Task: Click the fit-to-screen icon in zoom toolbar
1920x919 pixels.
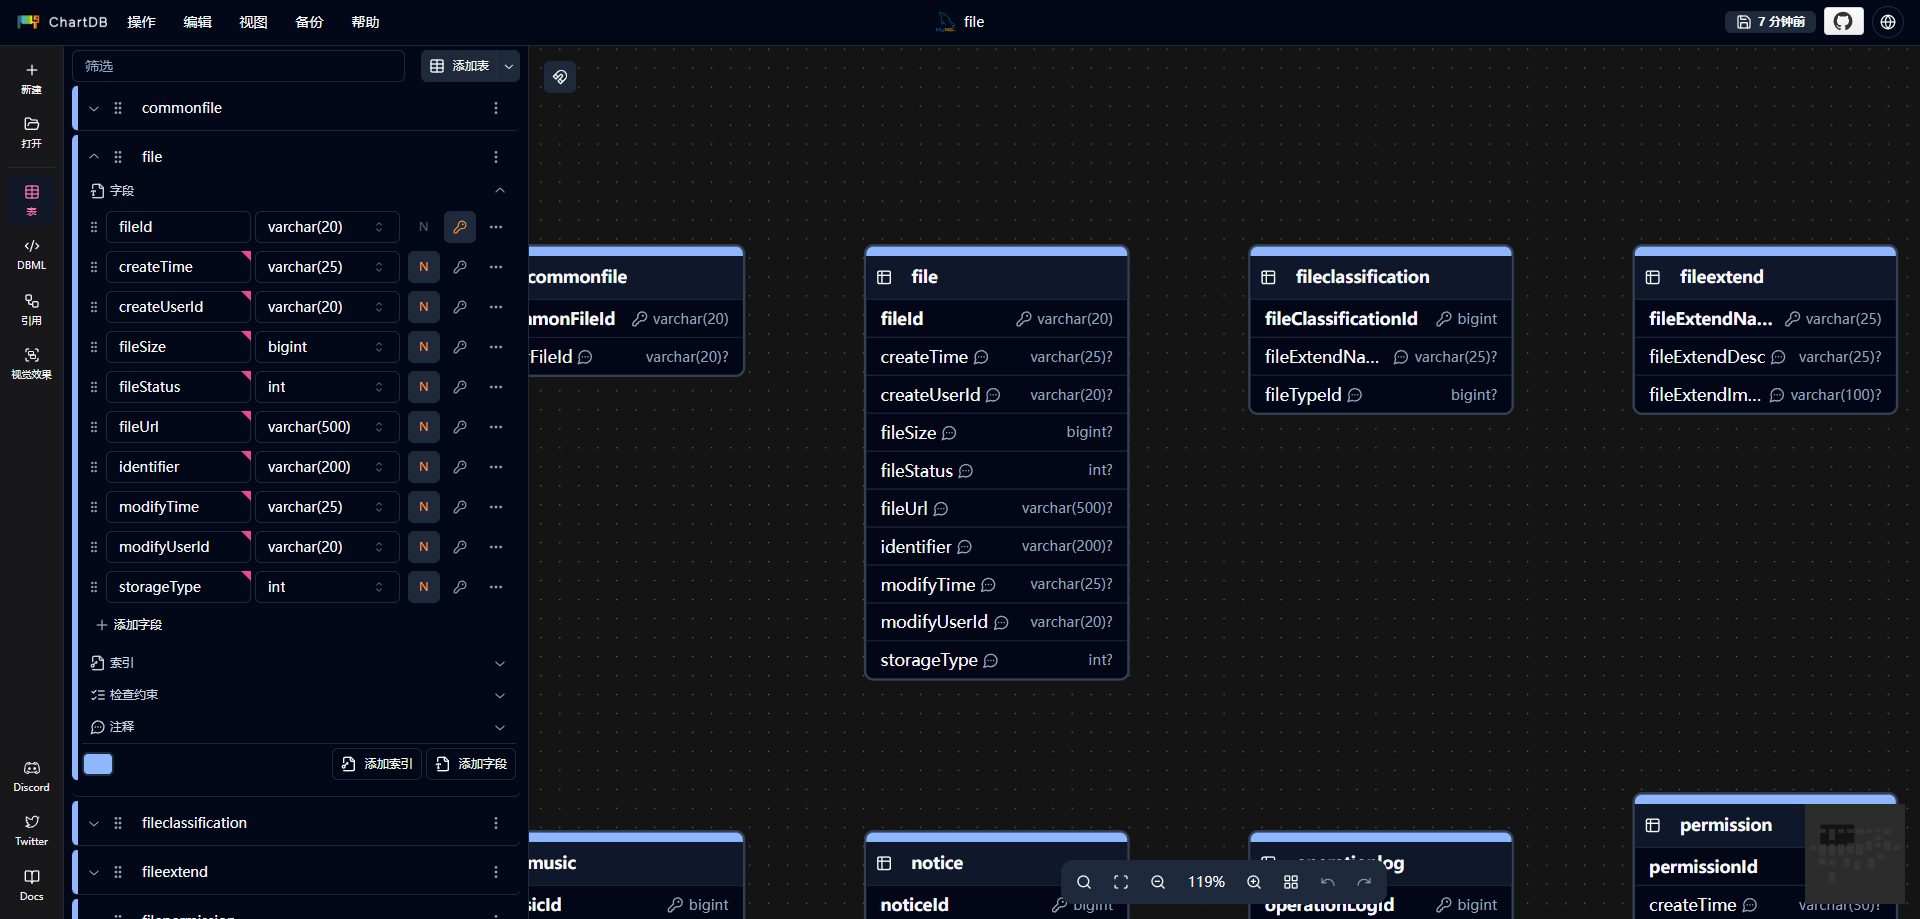Action: tap(1121, 882)
